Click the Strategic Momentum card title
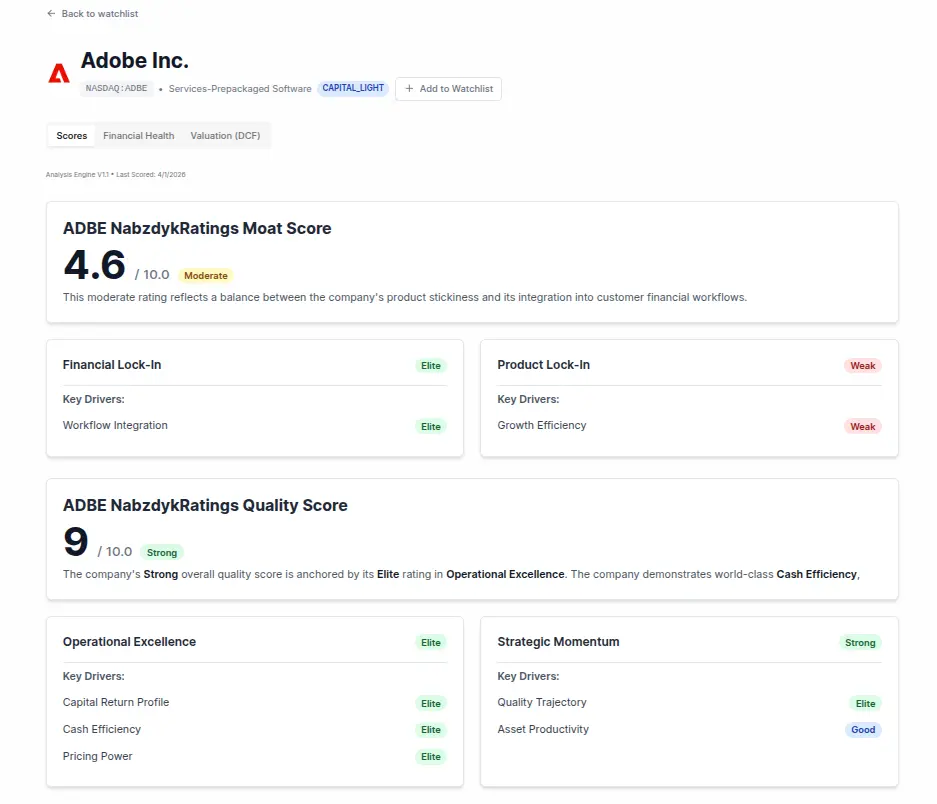 click(558, 641)
